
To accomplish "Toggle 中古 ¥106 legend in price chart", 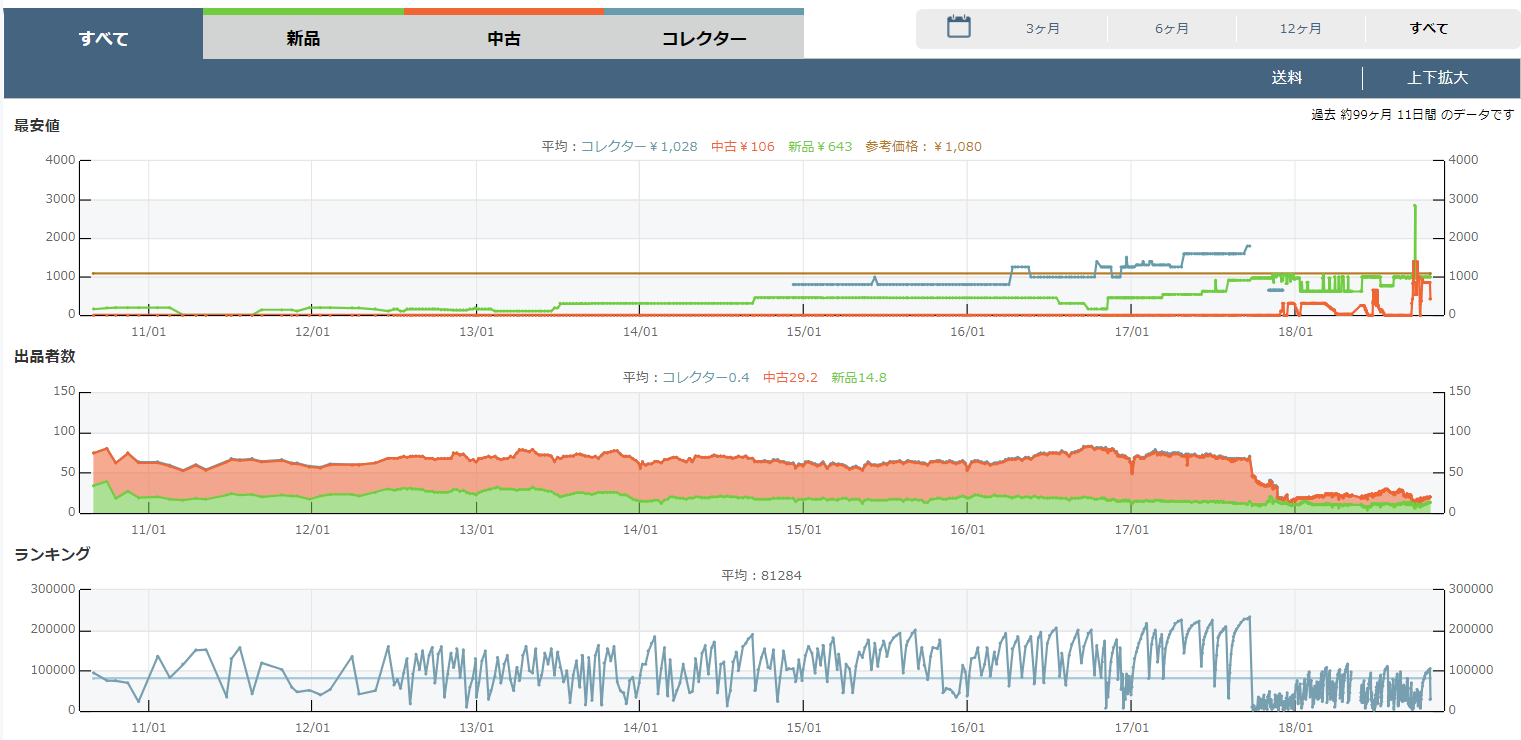I will click(x=743, y=147).
